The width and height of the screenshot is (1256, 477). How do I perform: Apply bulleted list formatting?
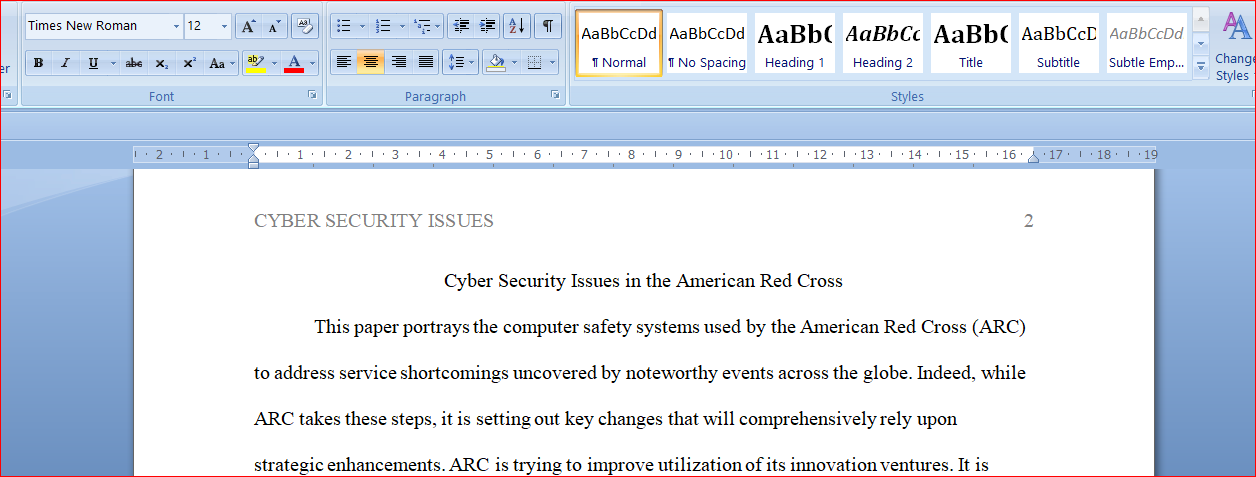(x=342, y=26)
